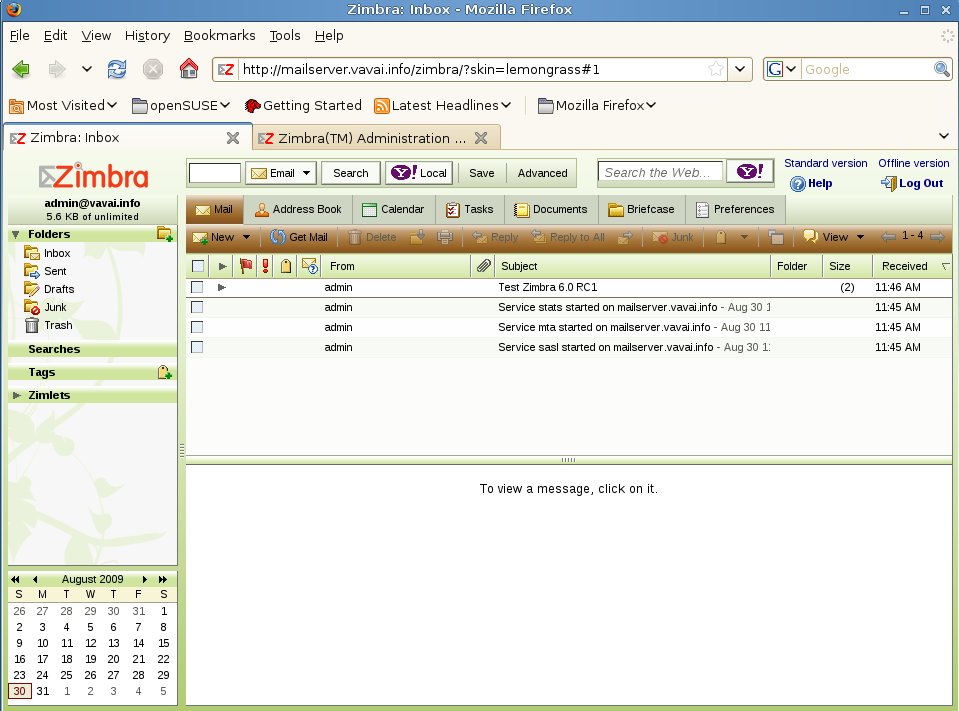
Task: Open the View dropdown menu
Action: (832, 237)
